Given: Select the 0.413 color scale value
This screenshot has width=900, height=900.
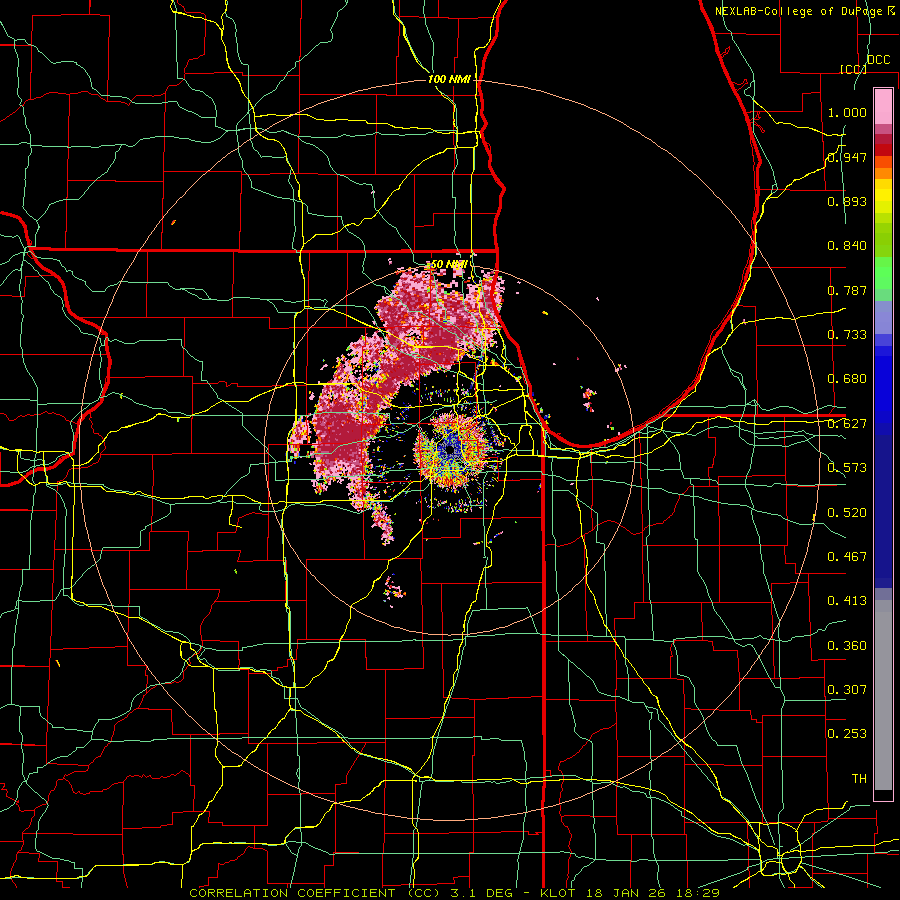Looking at the screenshot, I should coord(847,601).
